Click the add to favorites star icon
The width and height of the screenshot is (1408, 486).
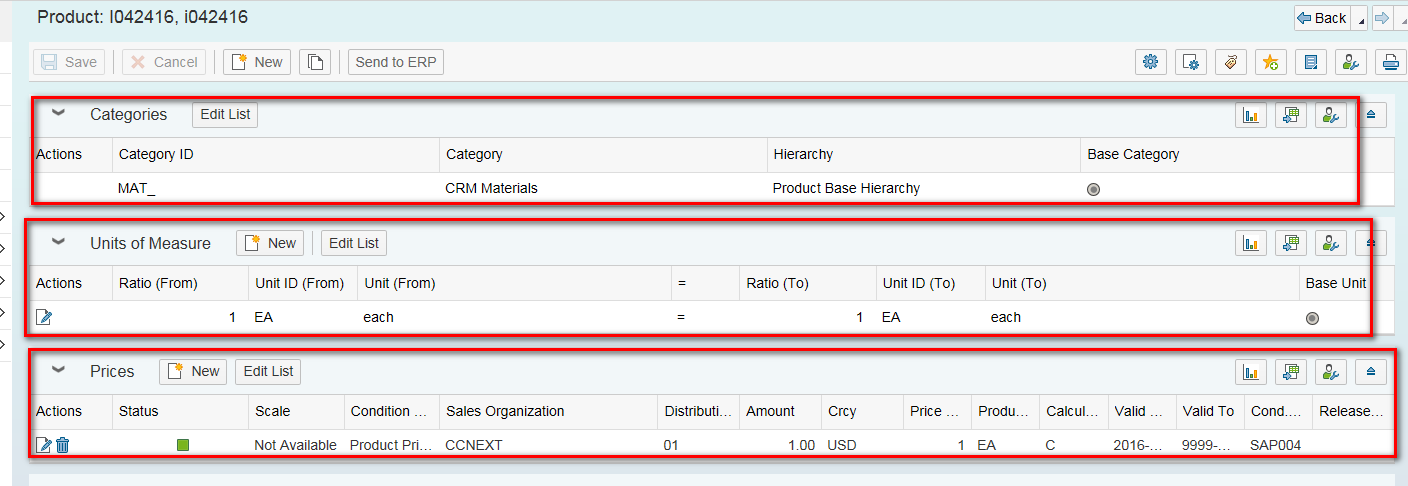[1270, 62]
